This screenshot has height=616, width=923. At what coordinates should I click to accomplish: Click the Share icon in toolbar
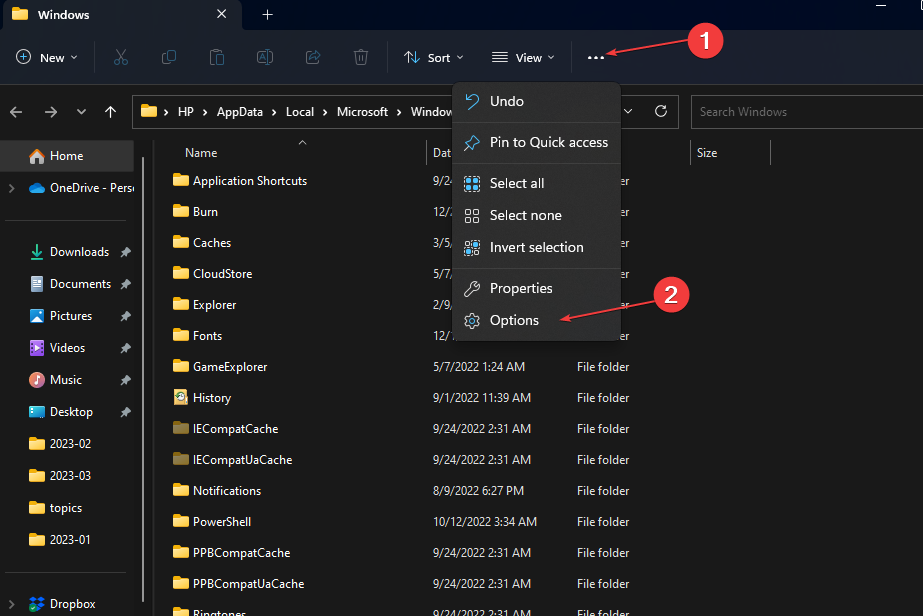tap(313, 57)
